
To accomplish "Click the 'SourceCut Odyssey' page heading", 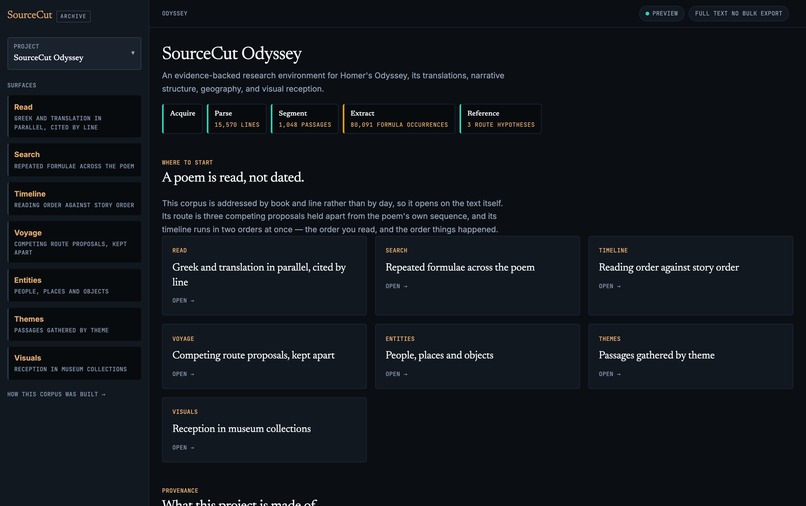I will pyautogui.click(x=232, y=53).
